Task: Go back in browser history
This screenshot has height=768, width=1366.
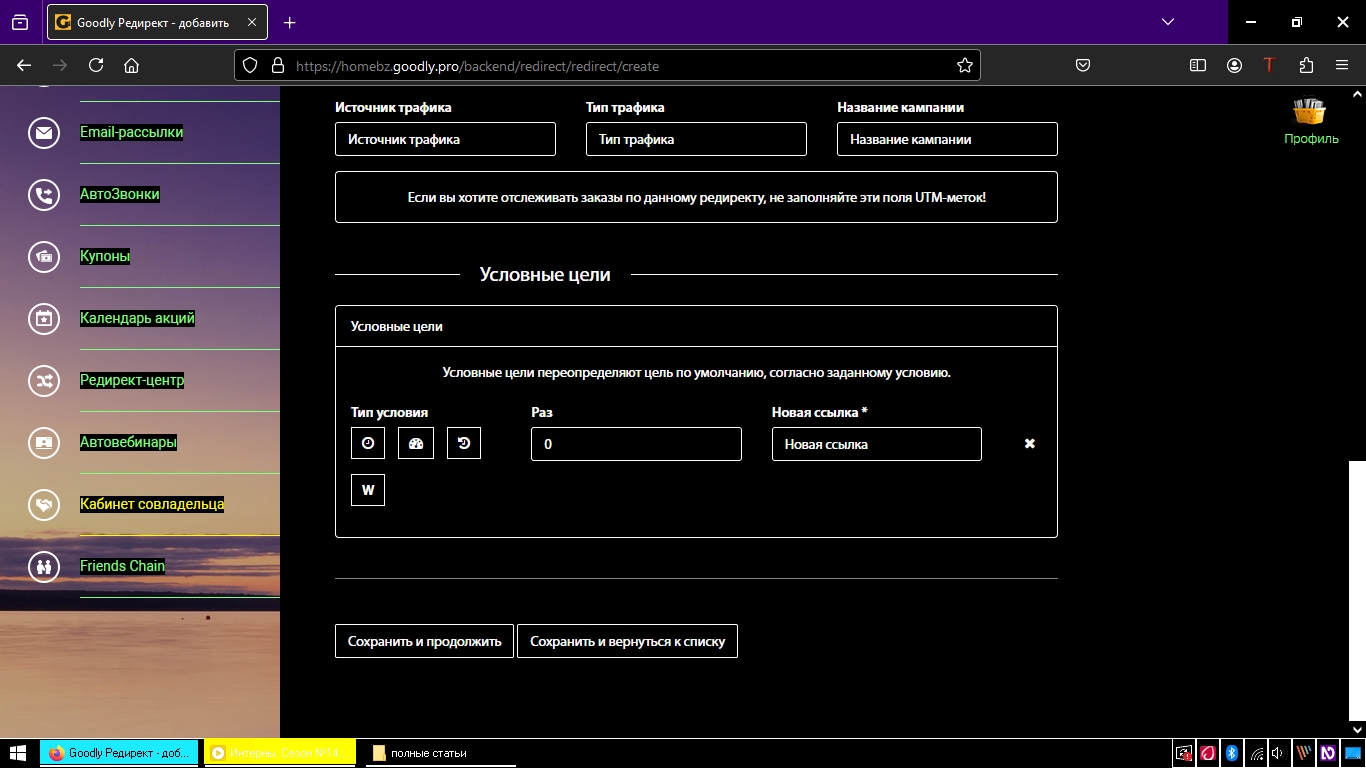Action: pyautogui.click(x=24, y=65)
